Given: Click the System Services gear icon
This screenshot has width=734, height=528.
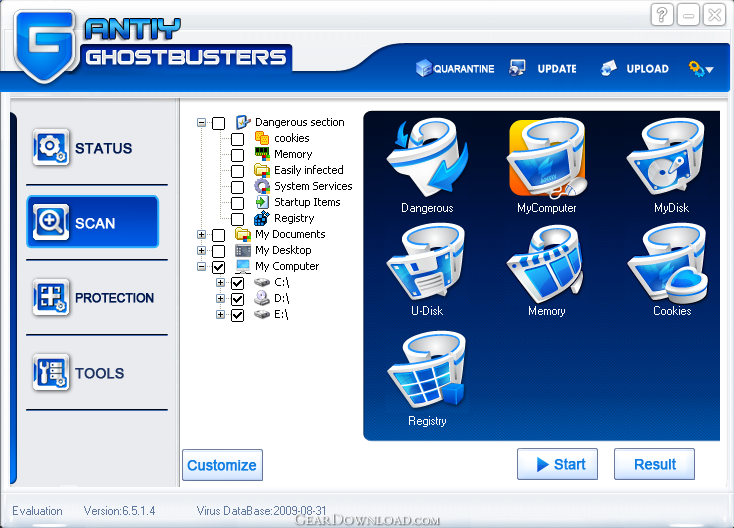Looking at the screenshot, I should click(262, 186).
